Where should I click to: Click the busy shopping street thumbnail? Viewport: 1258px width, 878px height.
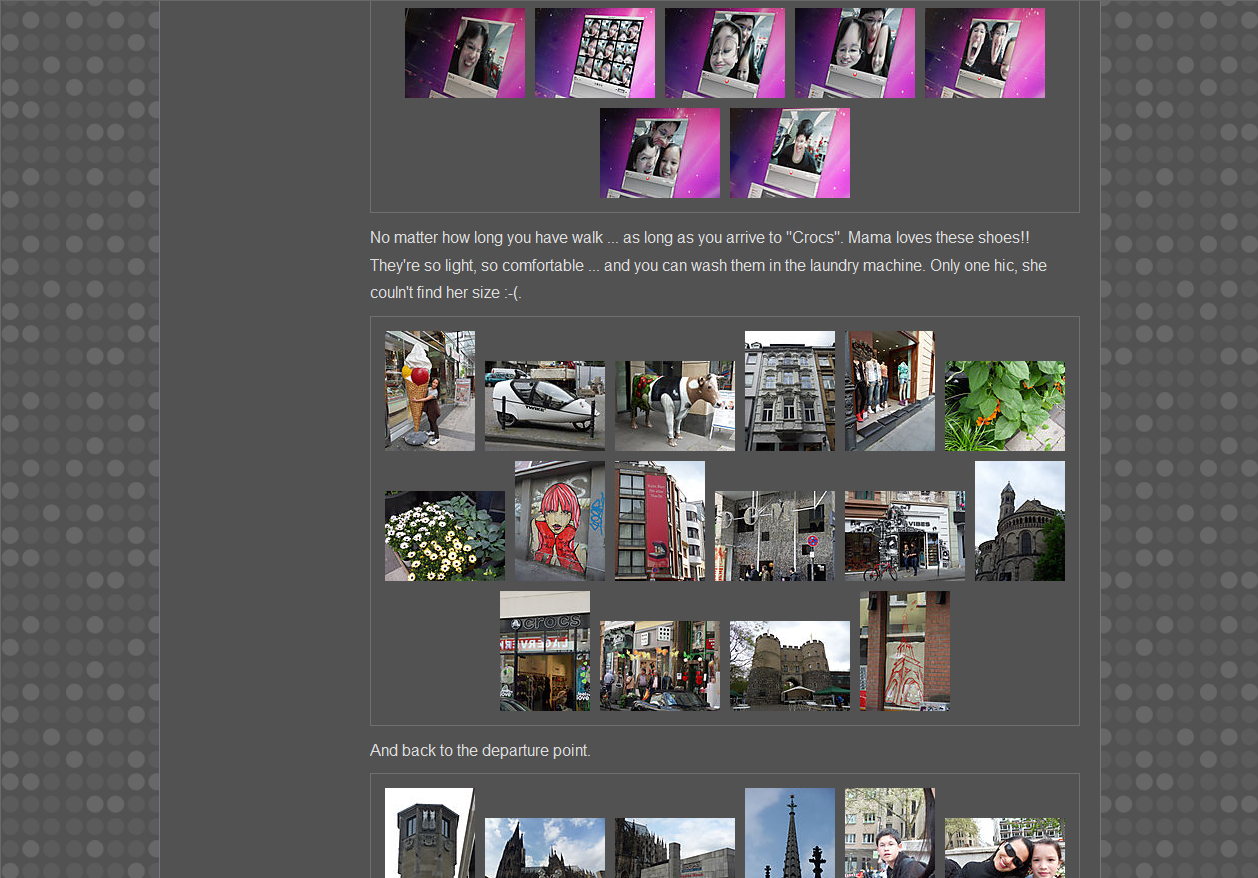[x=659, y=665]
